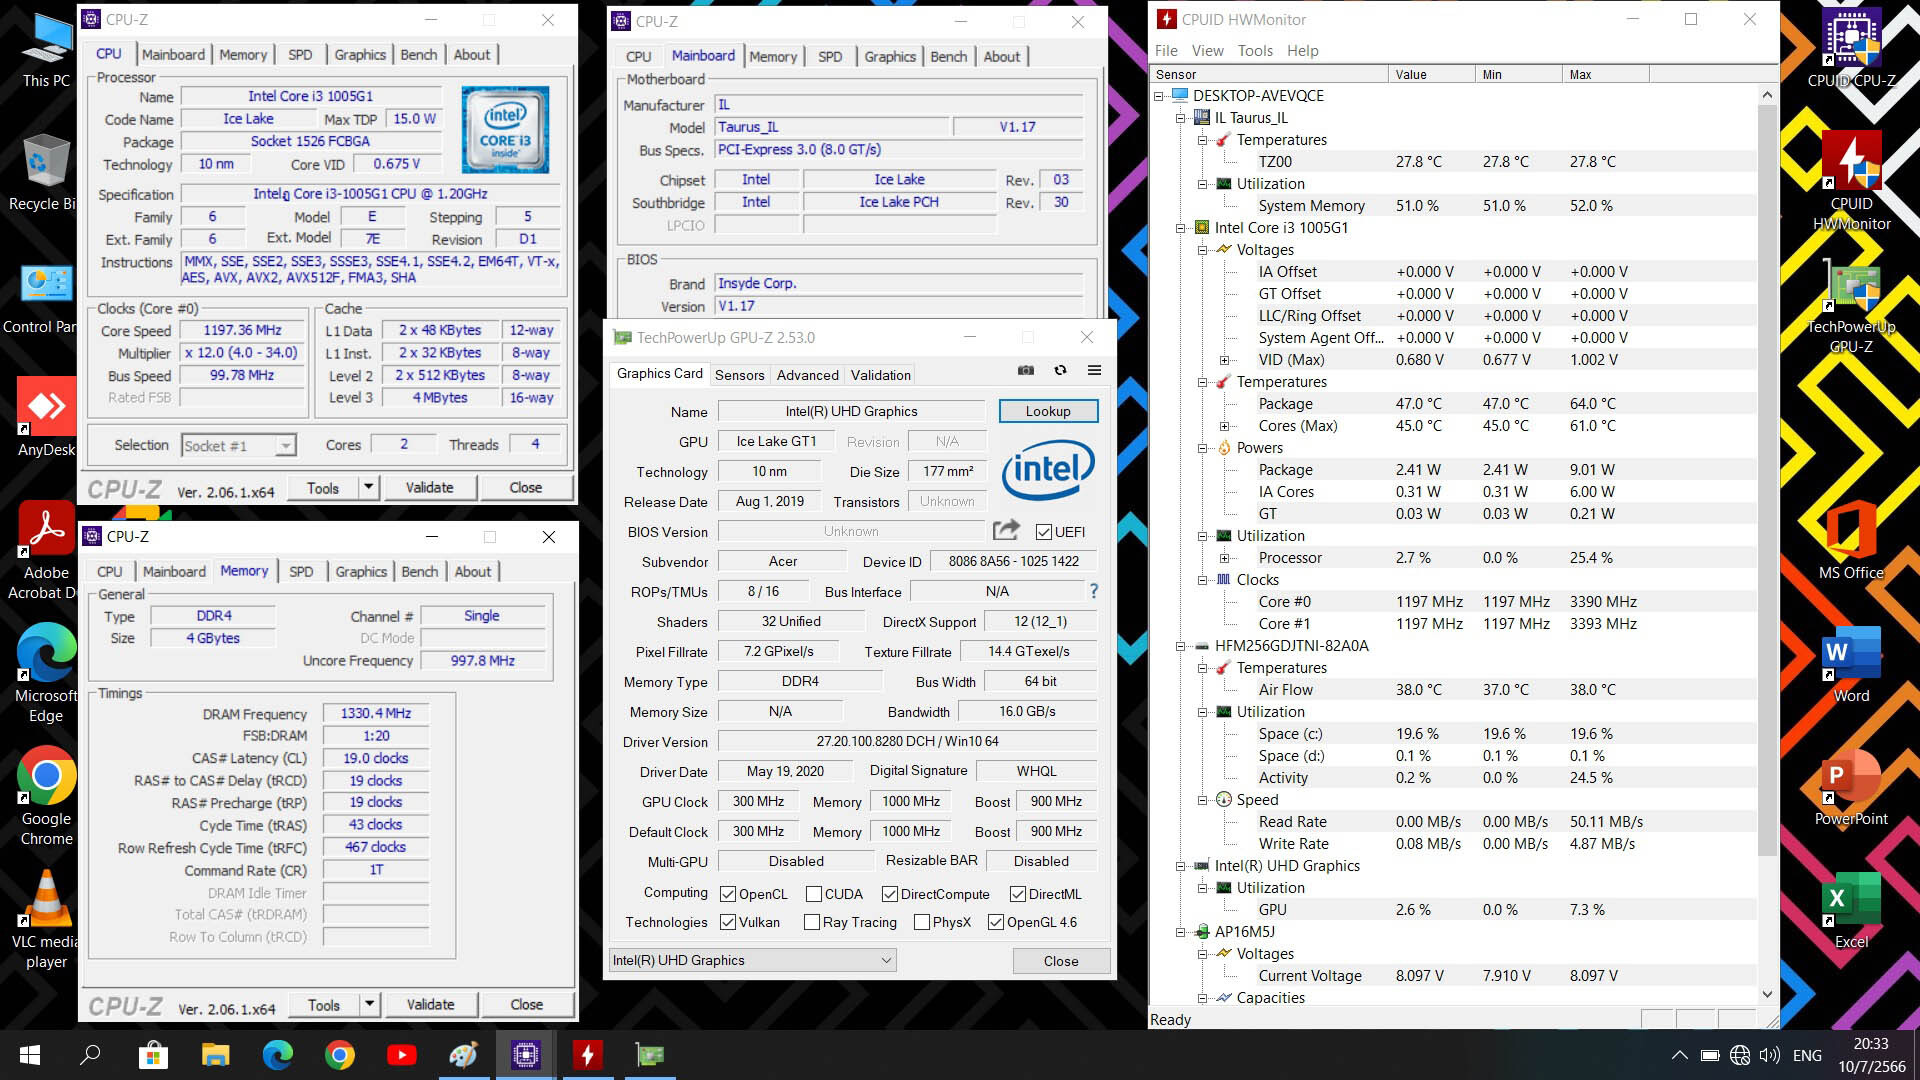Image resolution: width=1920 pixels, height=1080 pixels.
Task: Open the SPD tab in Mainboard CPU-Z window
Action: 829,57
